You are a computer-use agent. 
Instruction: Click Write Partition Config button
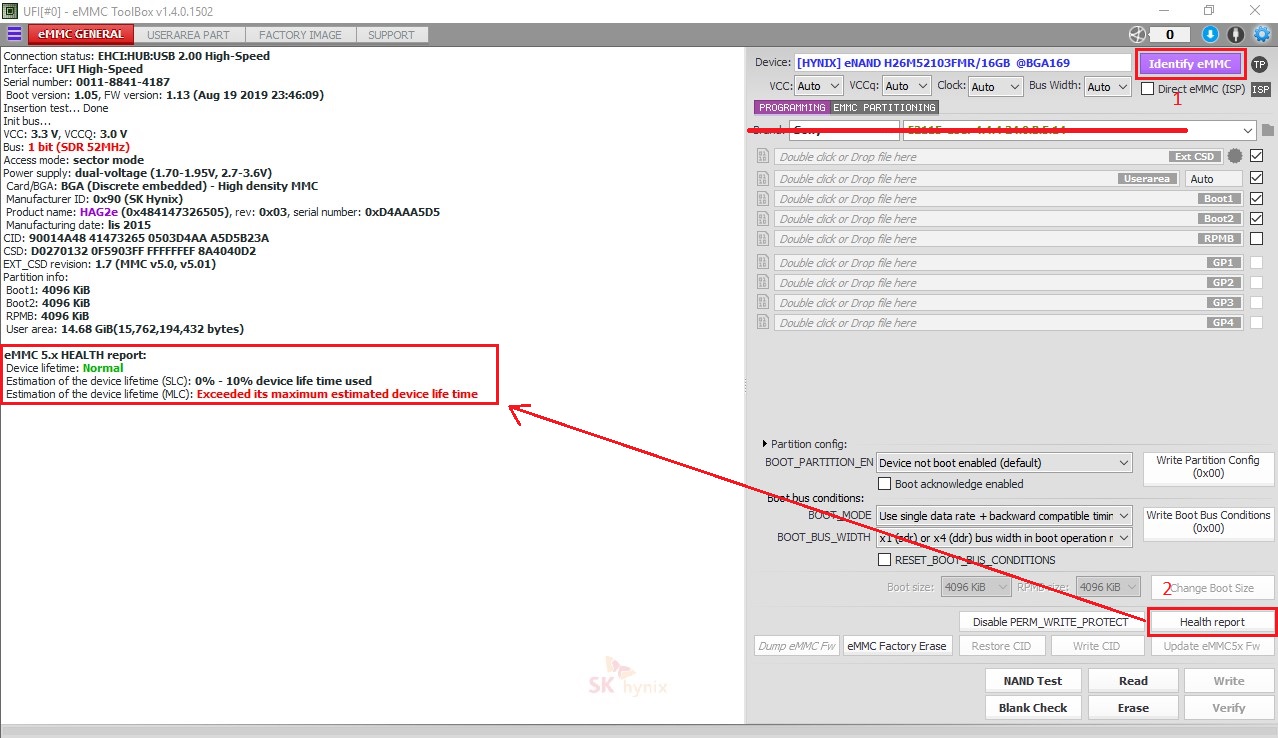(x=1207, y=467)
